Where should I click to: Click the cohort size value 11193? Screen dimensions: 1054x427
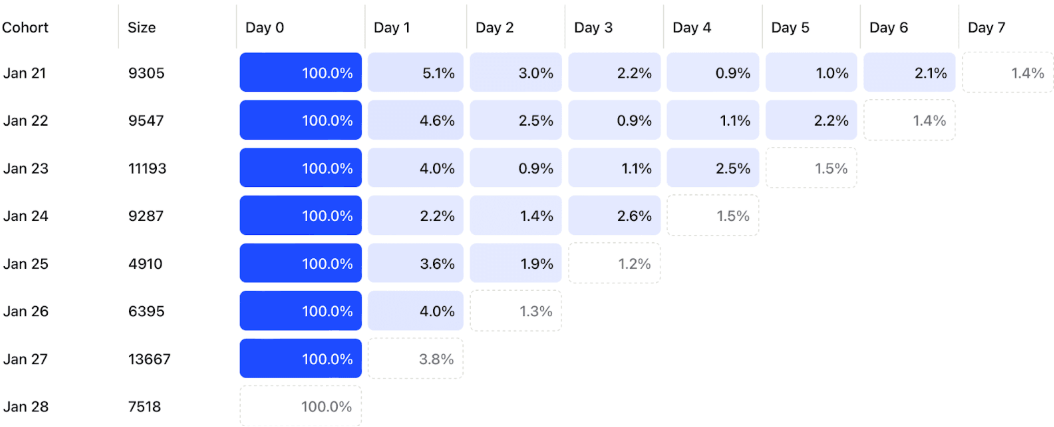coord(147,168)
